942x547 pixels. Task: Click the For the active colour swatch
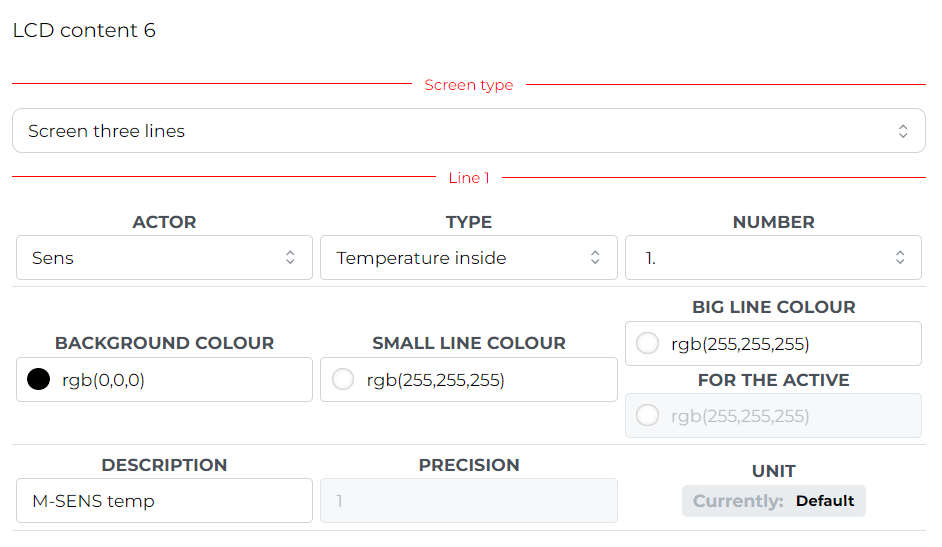coord(648,416)
